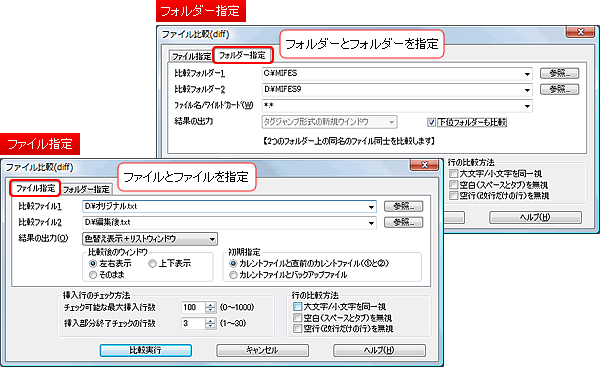600x367 pixels.
Task: Select the フォルダー指定 tab in the folder dialog
Action: pyautogui.click(x=242, y=55)
